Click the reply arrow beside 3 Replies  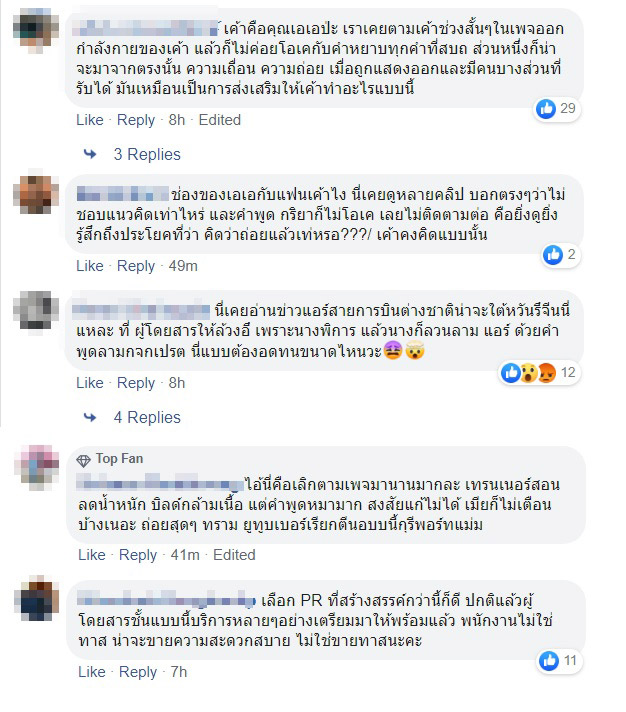click(90, 154)
